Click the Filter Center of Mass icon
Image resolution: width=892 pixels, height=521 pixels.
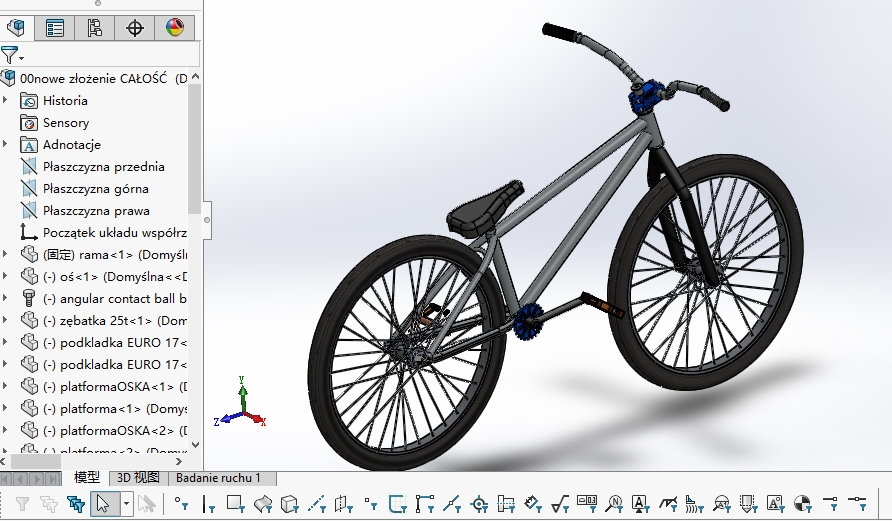click(803, 504)
